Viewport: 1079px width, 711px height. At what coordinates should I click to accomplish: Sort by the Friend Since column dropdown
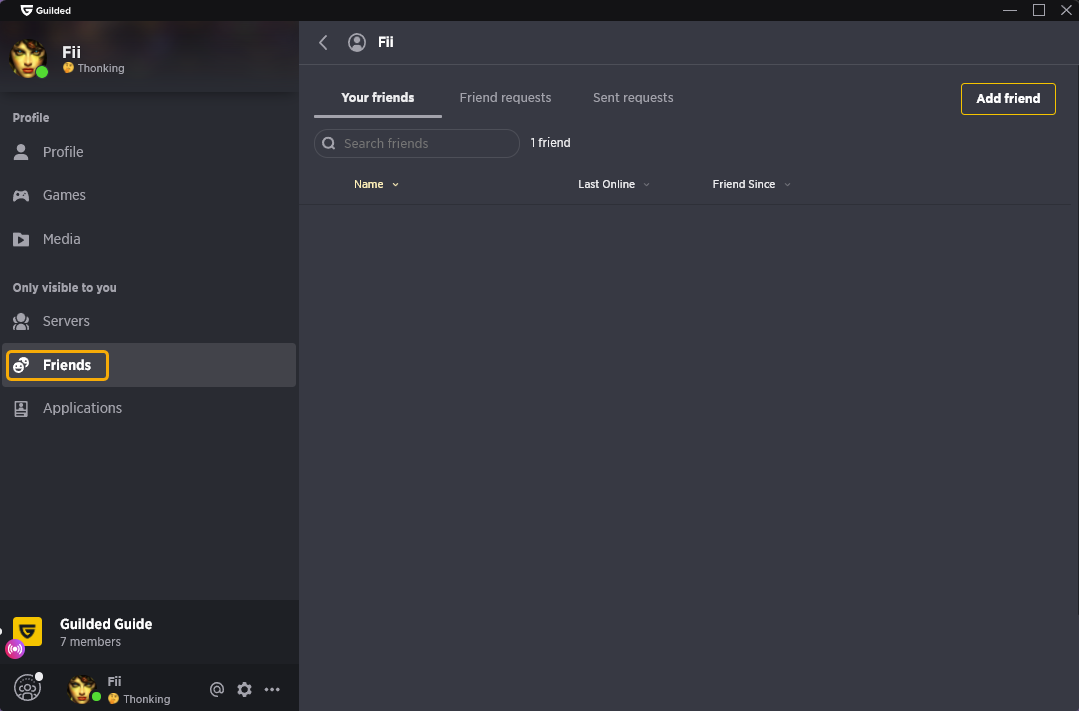point(751,184)
